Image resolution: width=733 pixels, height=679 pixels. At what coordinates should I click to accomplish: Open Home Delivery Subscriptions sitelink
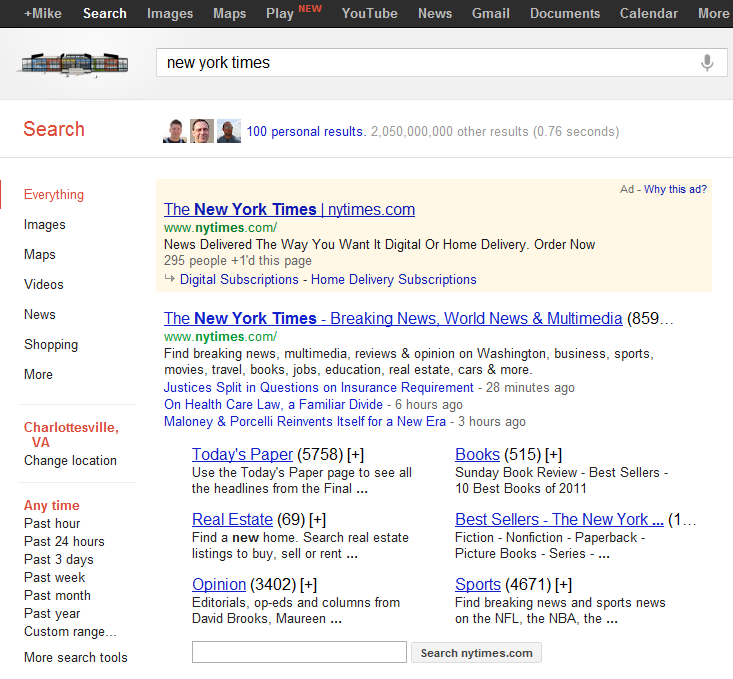pos(394,279)
